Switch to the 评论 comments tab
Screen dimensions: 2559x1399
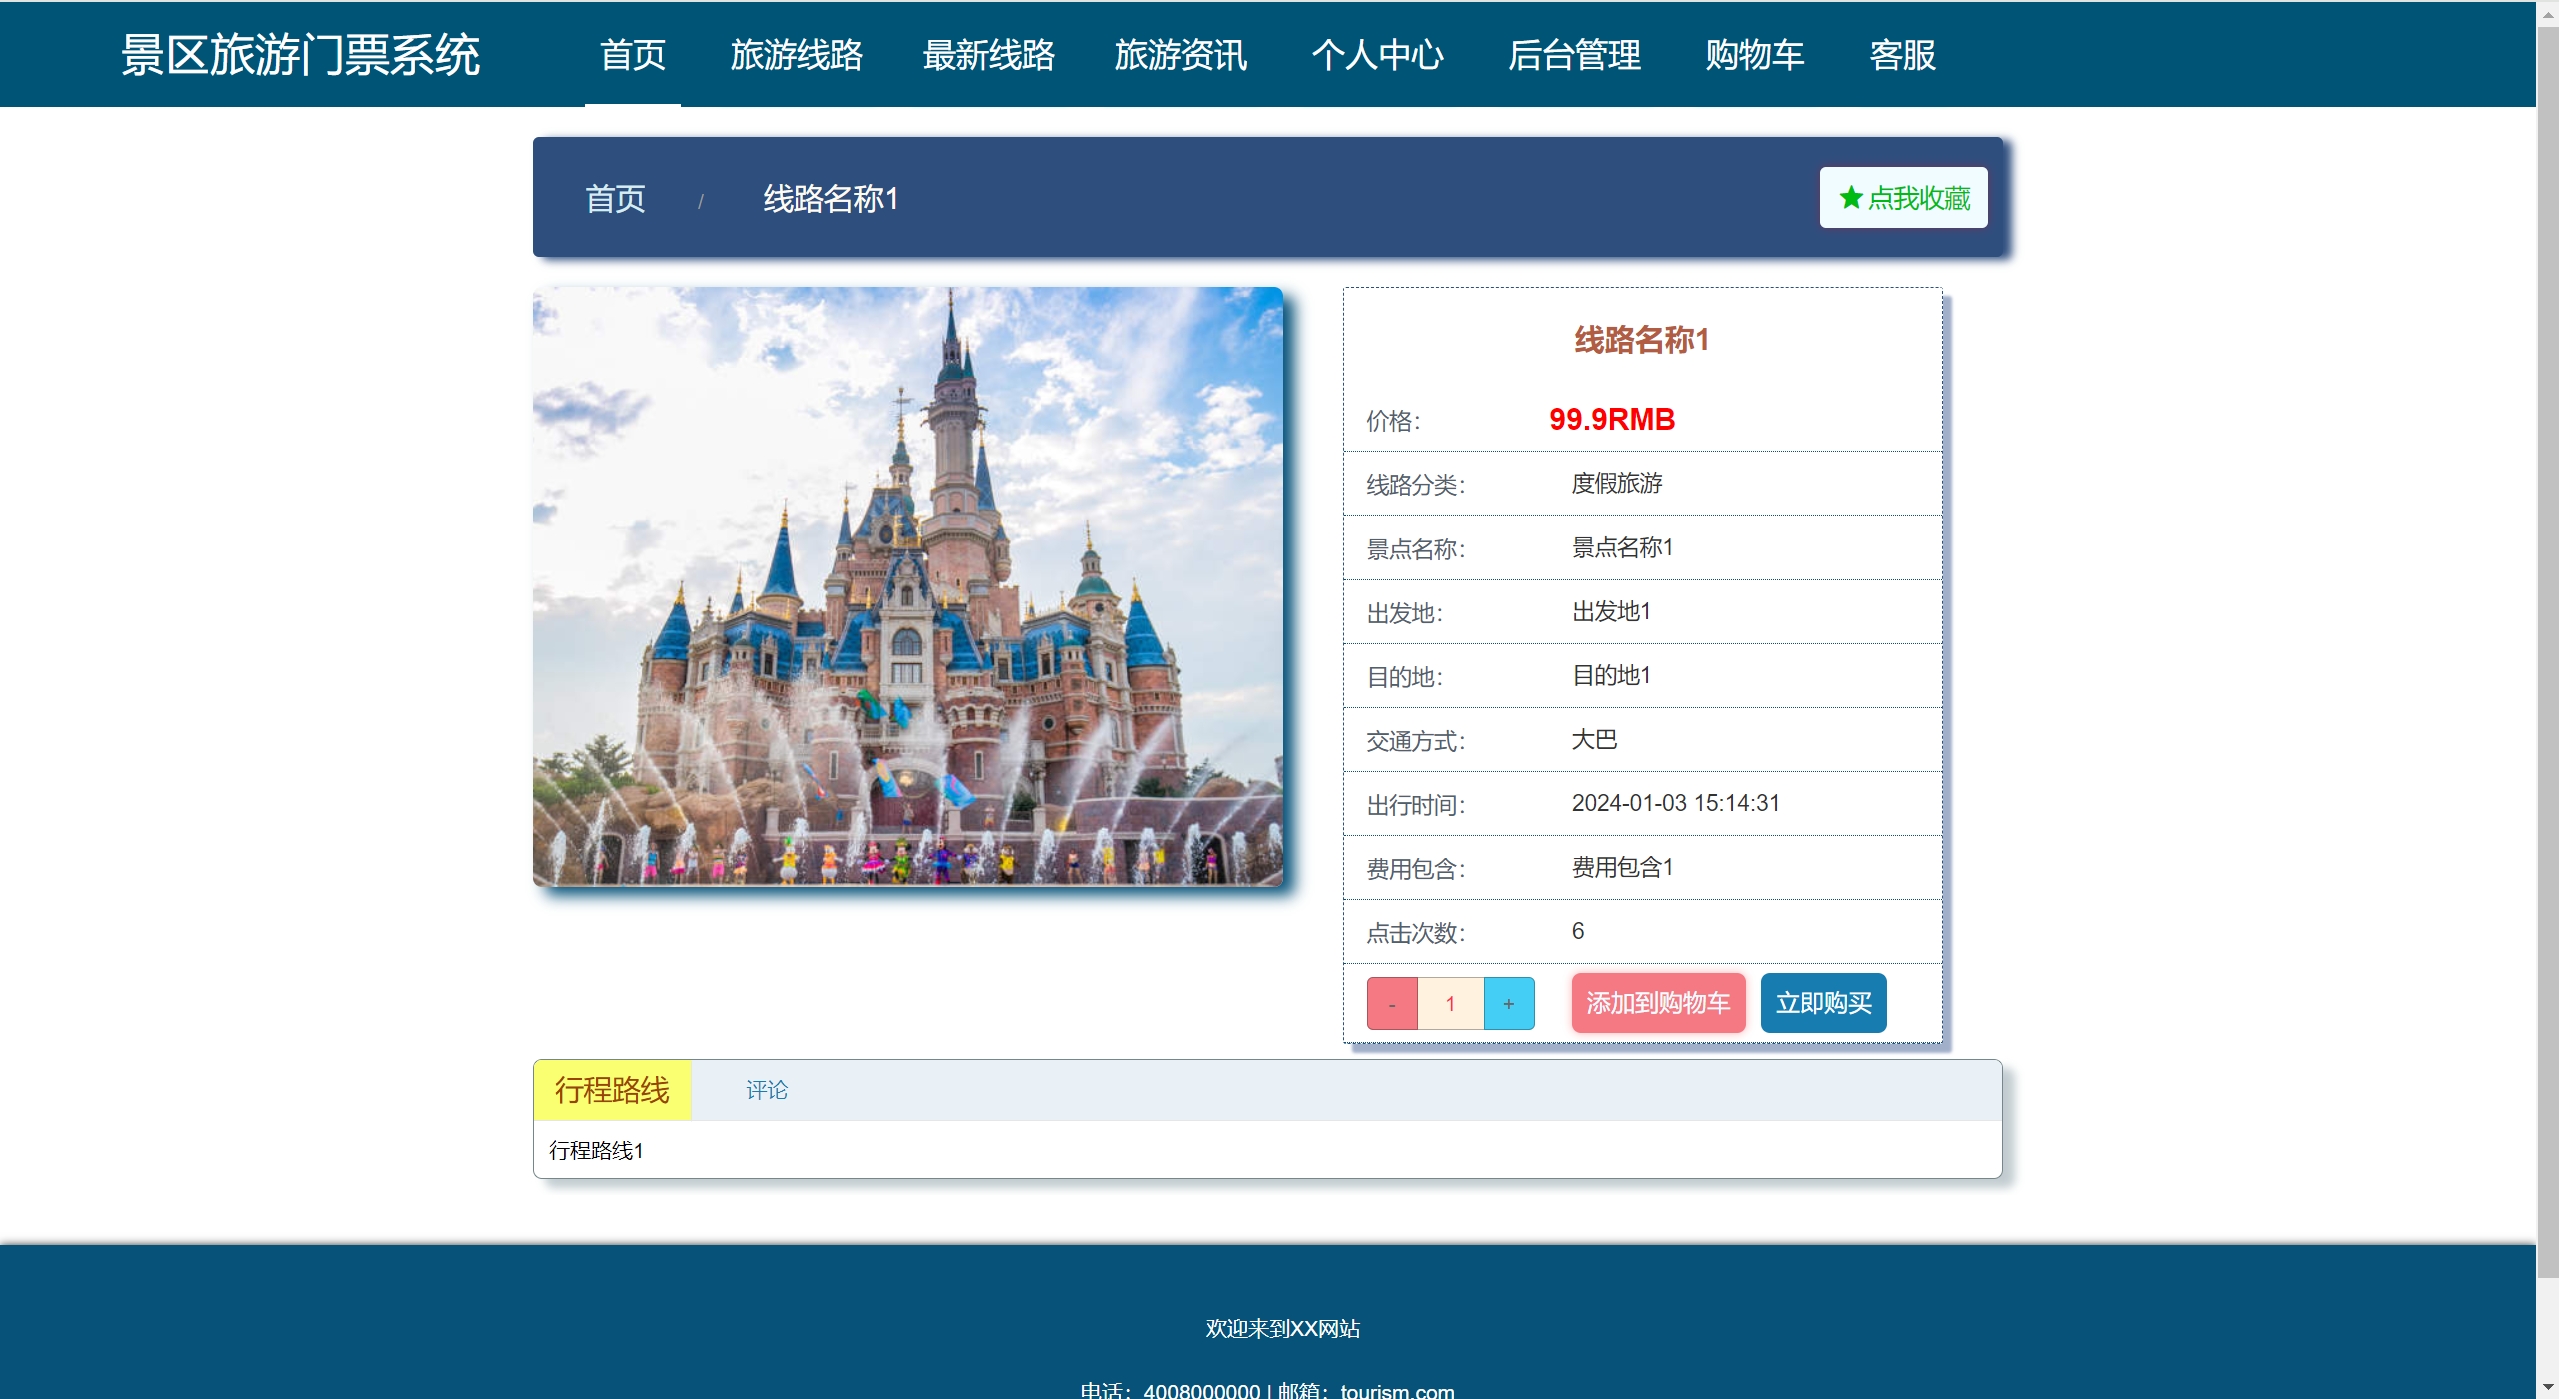pos(766,1090)
